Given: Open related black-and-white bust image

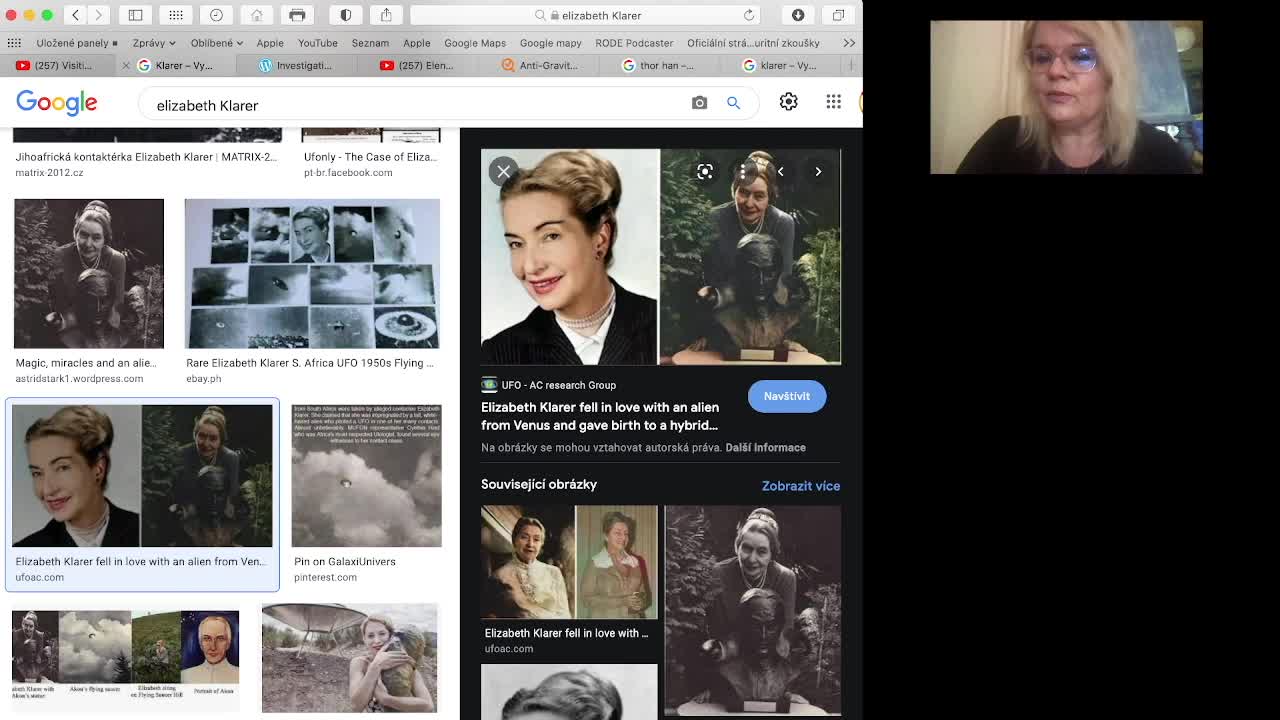Looking at the screenshot, I should [x=753, y=610].
